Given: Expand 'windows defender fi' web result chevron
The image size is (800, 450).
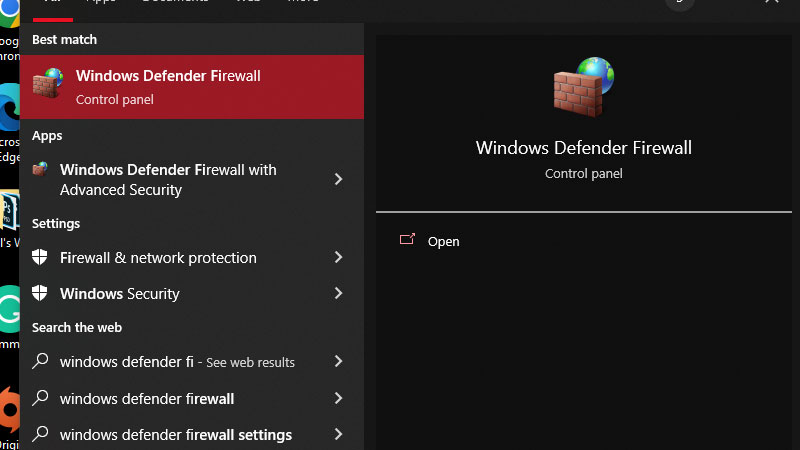Looking at the screenshot, I should tap(338, 361).
